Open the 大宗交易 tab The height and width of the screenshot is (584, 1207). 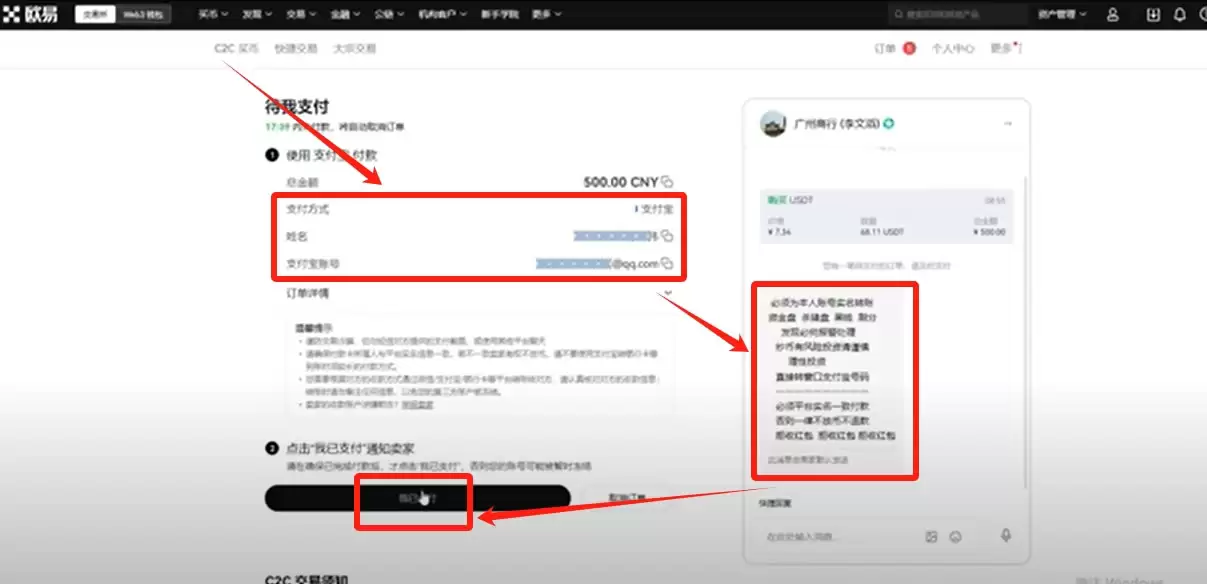(355, 47)
